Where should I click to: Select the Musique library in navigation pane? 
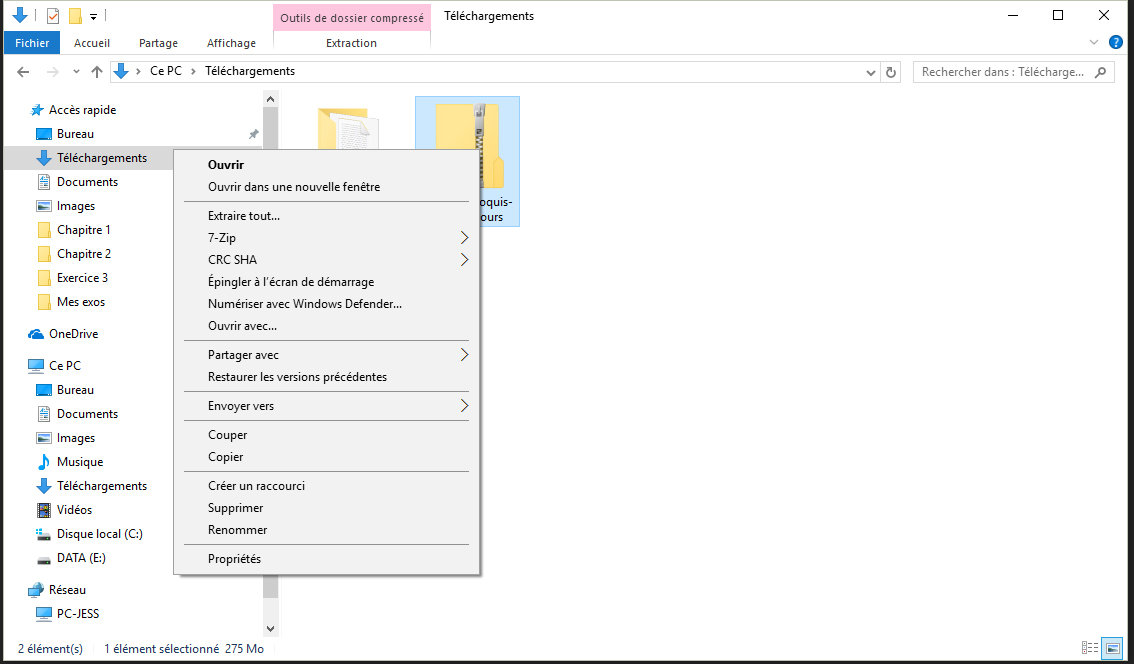click(79, 462)
